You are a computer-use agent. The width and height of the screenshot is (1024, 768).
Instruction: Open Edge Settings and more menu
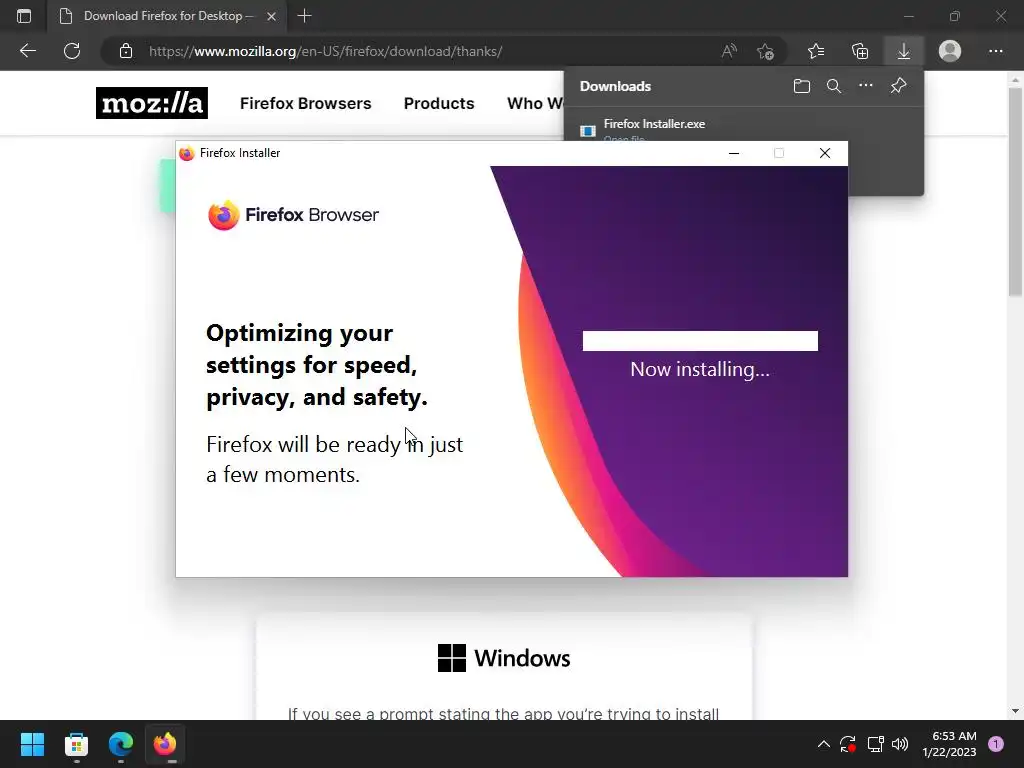pos(995,51)
